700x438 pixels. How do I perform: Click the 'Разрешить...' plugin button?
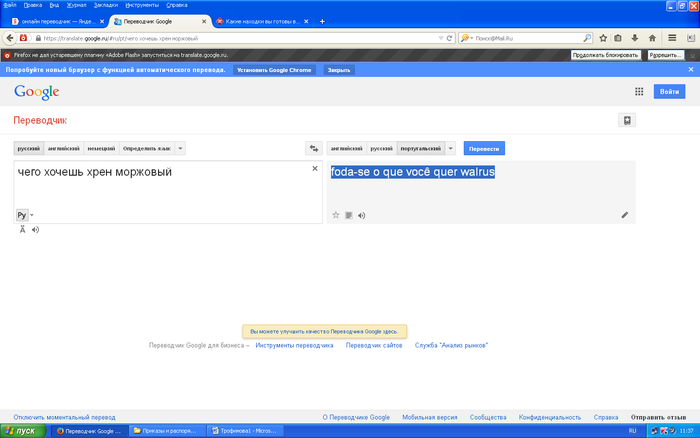(666, 55)
